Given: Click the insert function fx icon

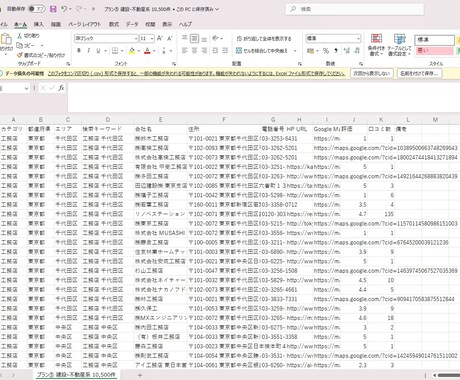Looking at the screenshot, I should pyautogui.click(x=61, y=88).
